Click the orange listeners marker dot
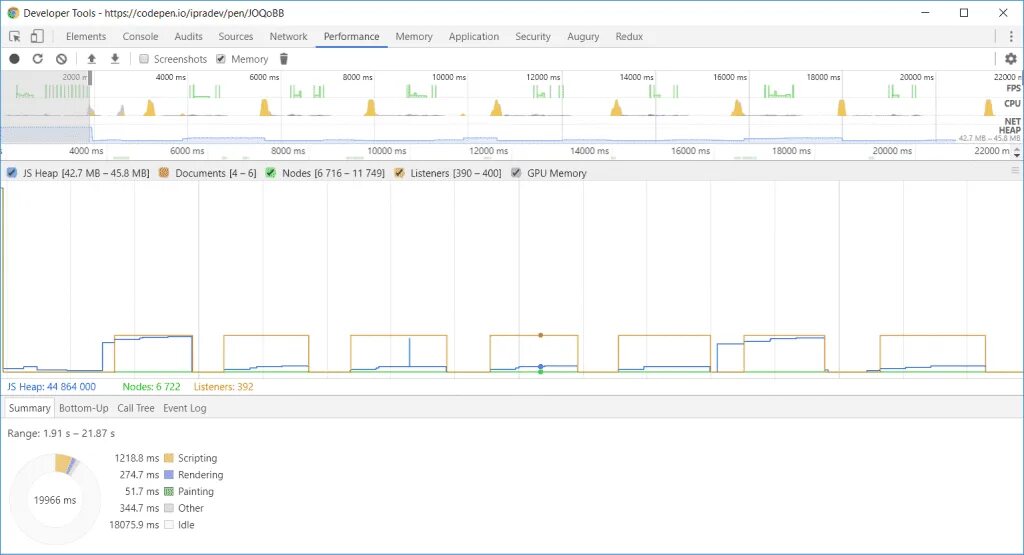1024x555 pixels. pyautogui.click(x=541, y=335)
